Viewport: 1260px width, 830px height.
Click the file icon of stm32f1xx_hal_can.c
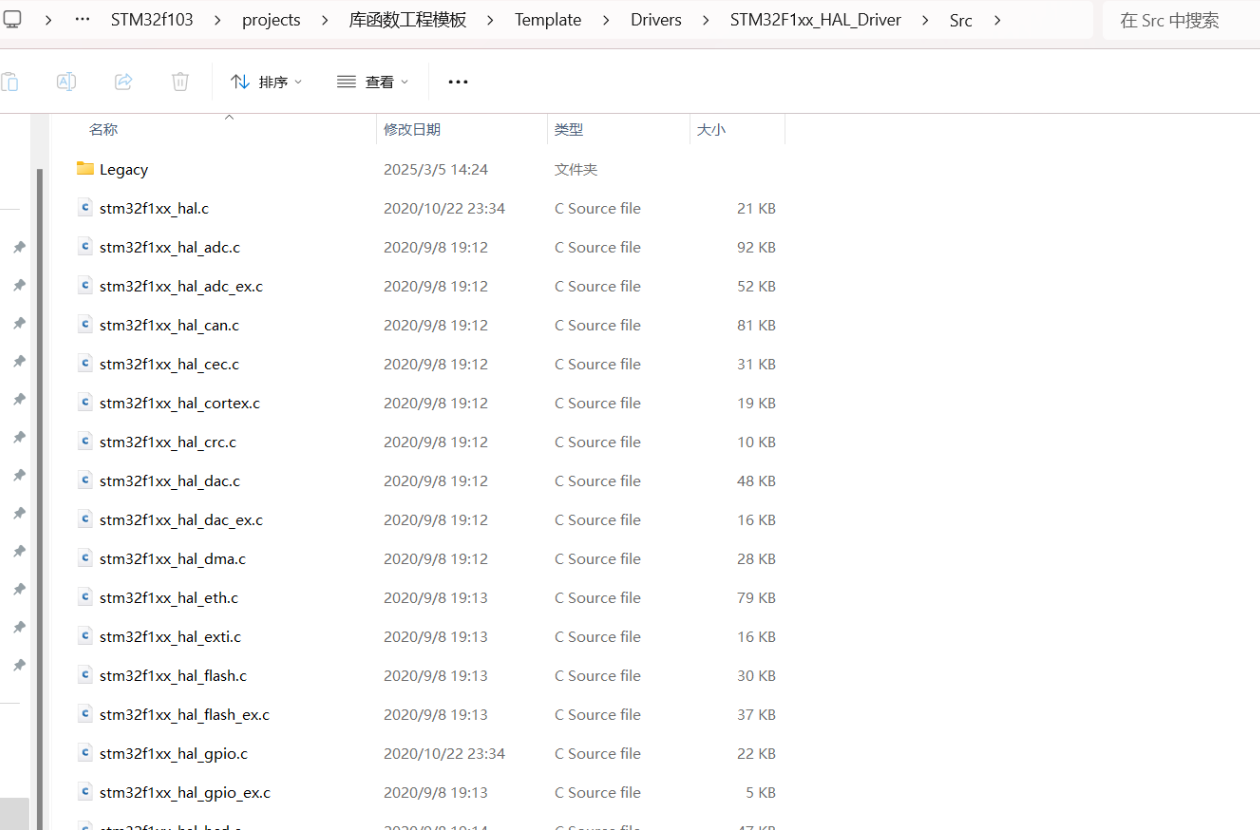85,325
